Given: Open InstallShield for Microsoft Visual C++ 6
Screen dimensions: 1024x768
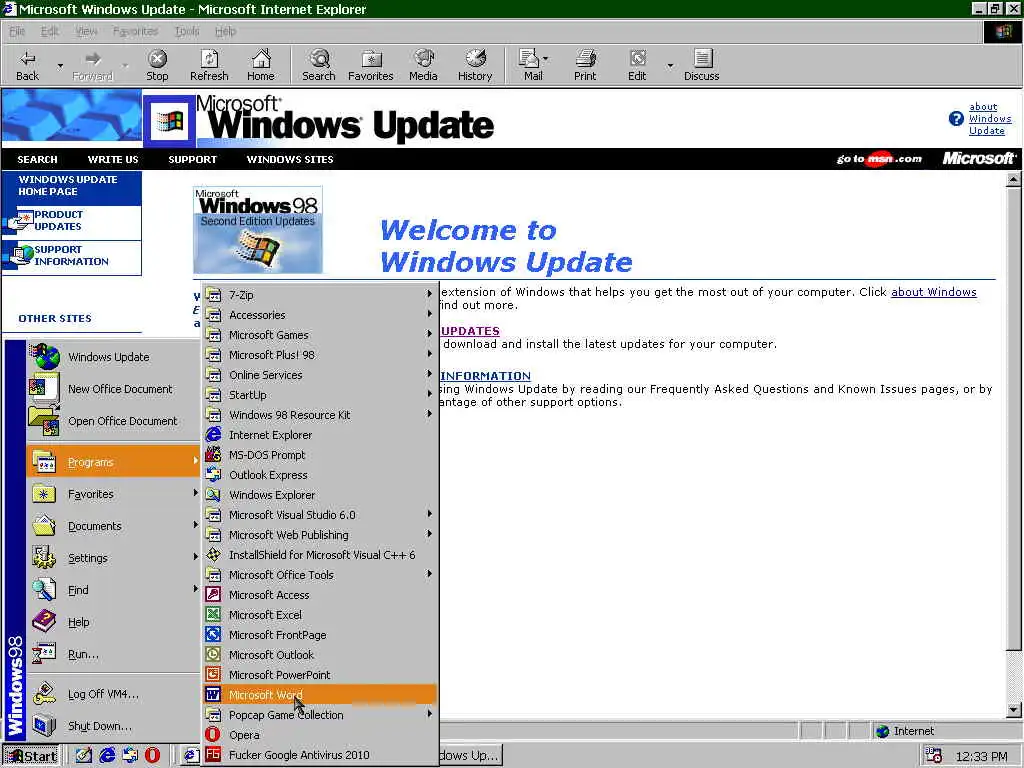Looking at the screenshot, I should pos(320,555).
